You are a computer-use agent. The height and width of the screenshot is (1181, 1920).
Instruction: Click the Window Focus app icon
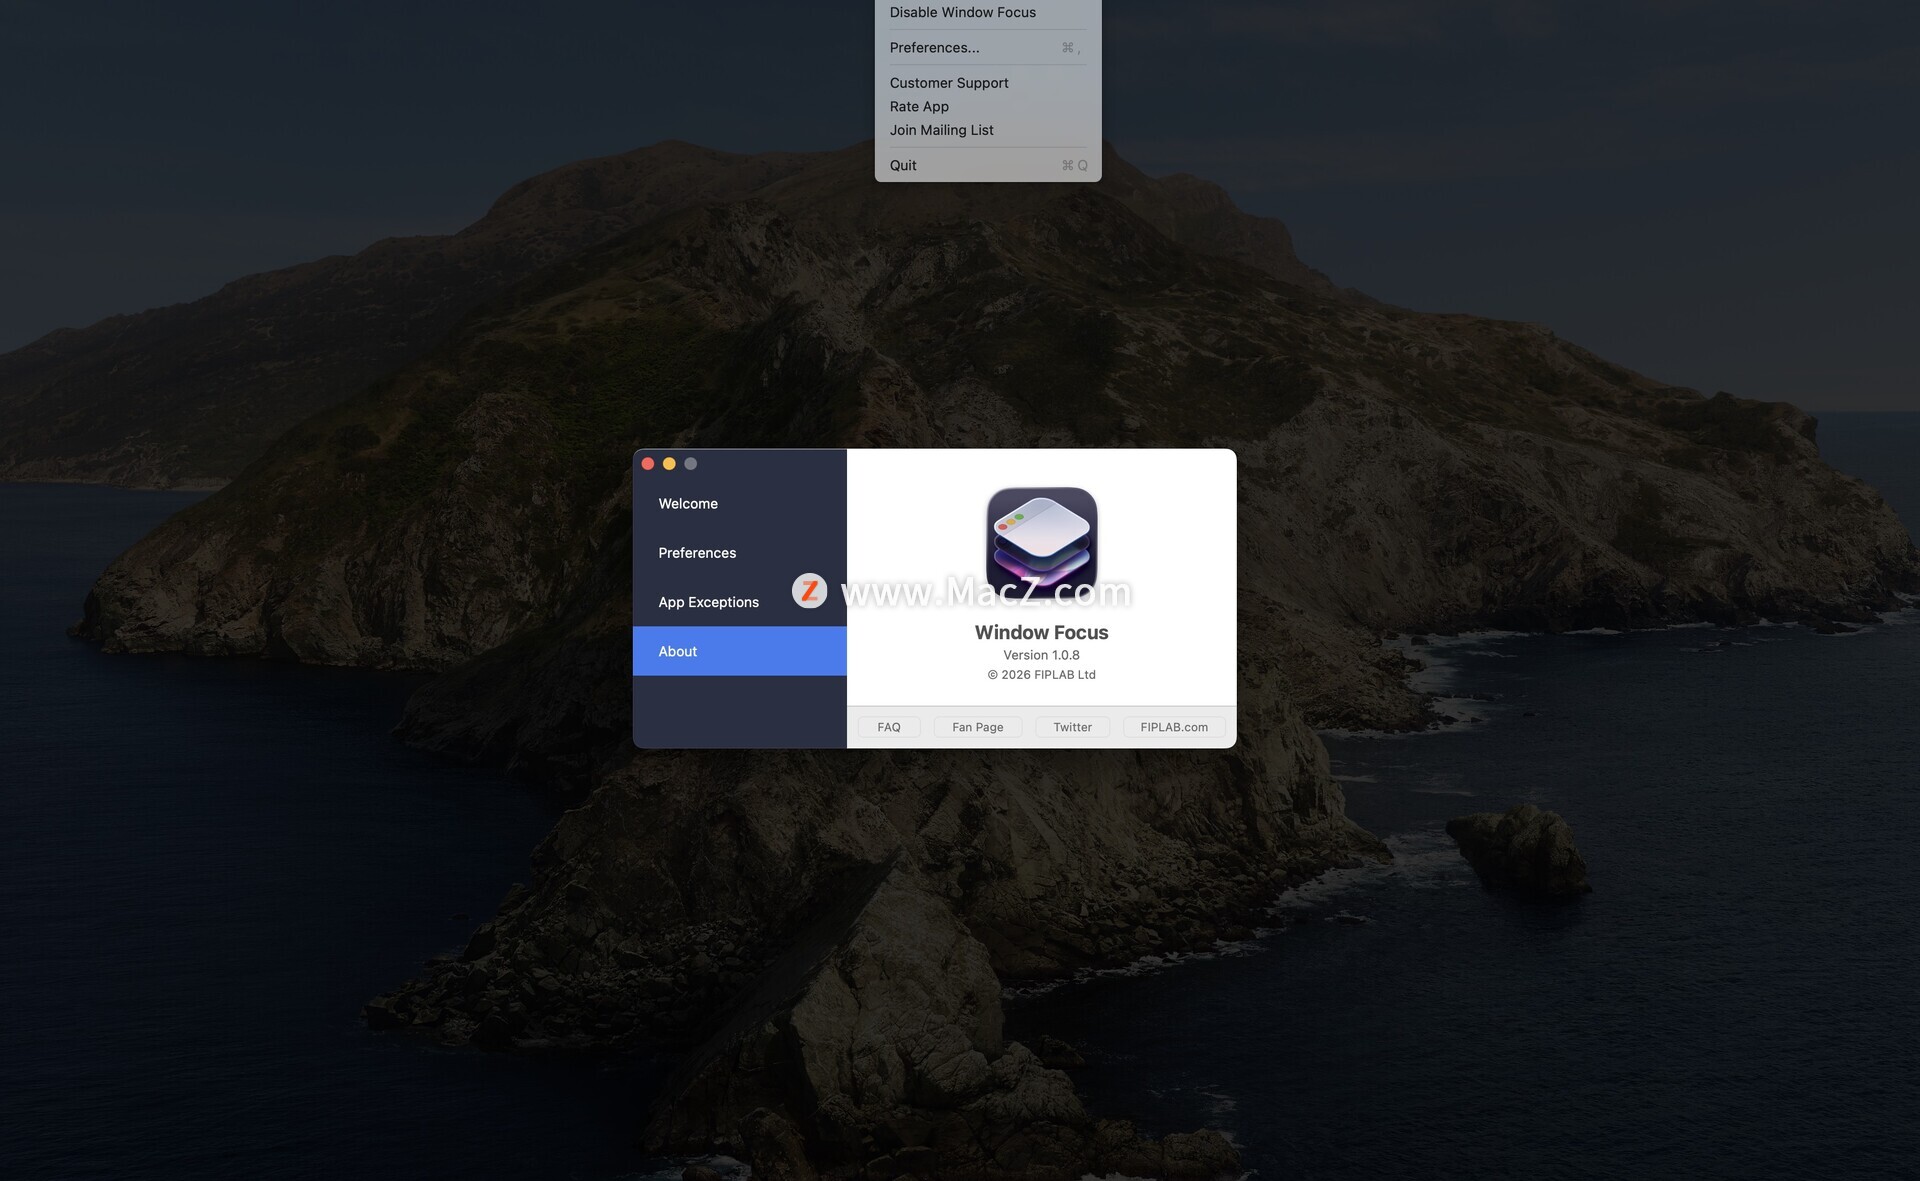[1041, 541]
